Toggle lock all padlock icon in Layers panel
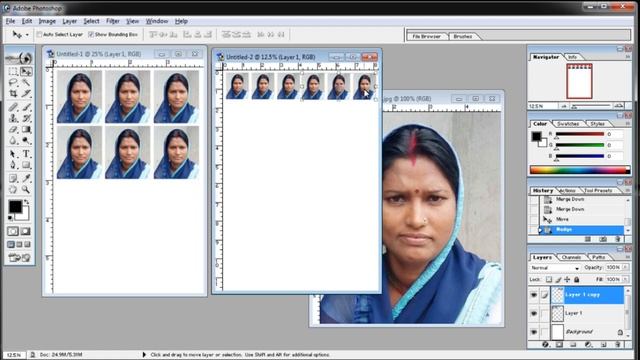640x360 pixels. pyautogui.click(x=577, y=280)
